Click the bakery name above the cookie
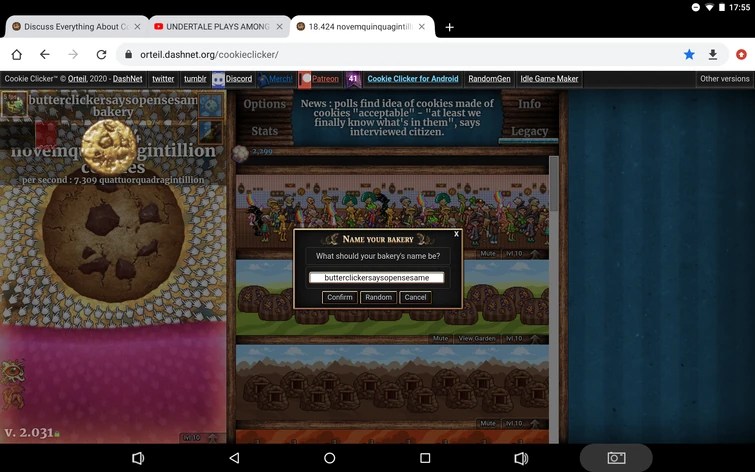This screenshot has width=755, height=472. click(113, 105)
